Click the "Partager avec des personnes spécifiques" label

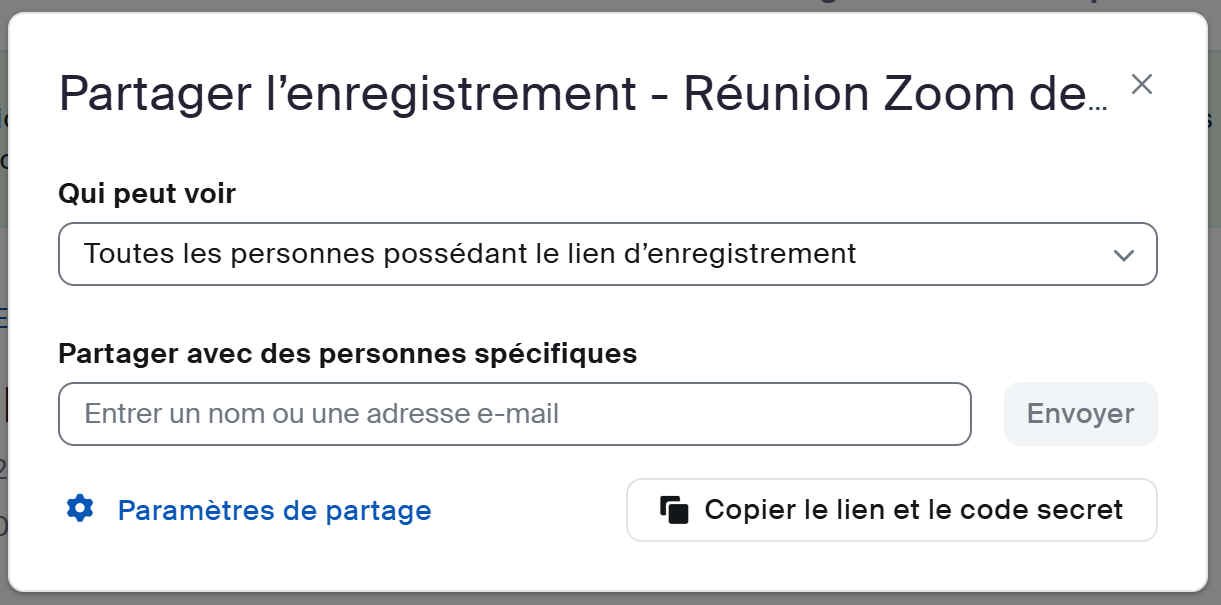click(x=347, y=353)
